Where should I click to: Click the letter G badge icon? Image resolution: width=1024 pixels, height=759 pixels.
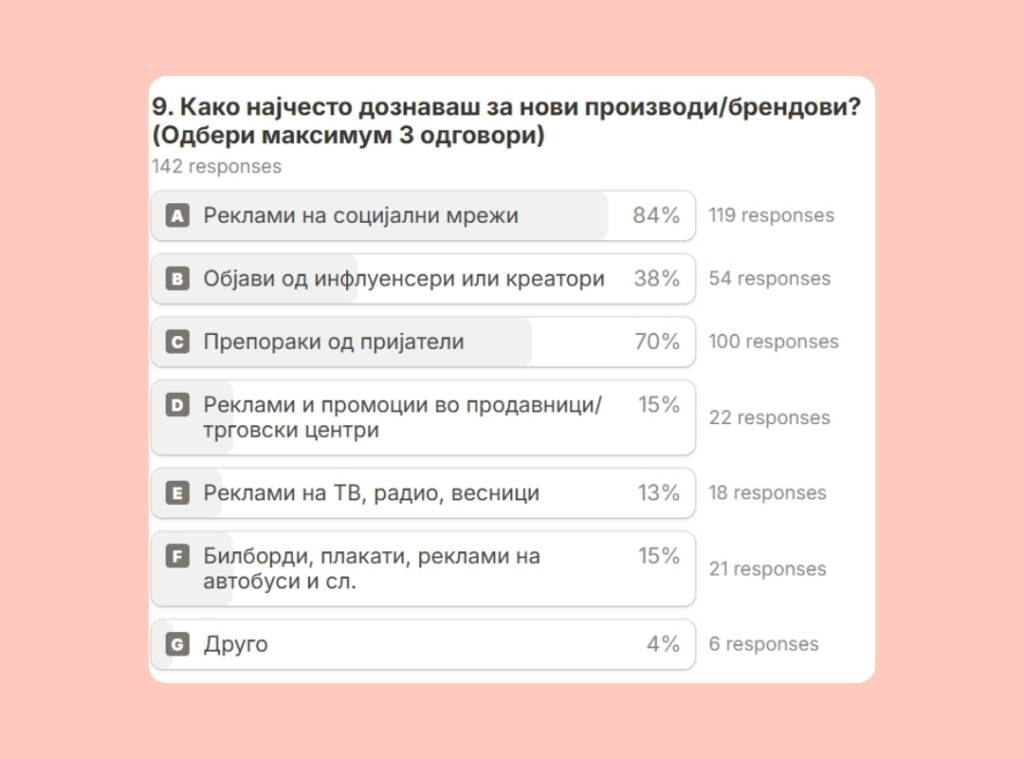pyautogui.click(x=177, y=645)
